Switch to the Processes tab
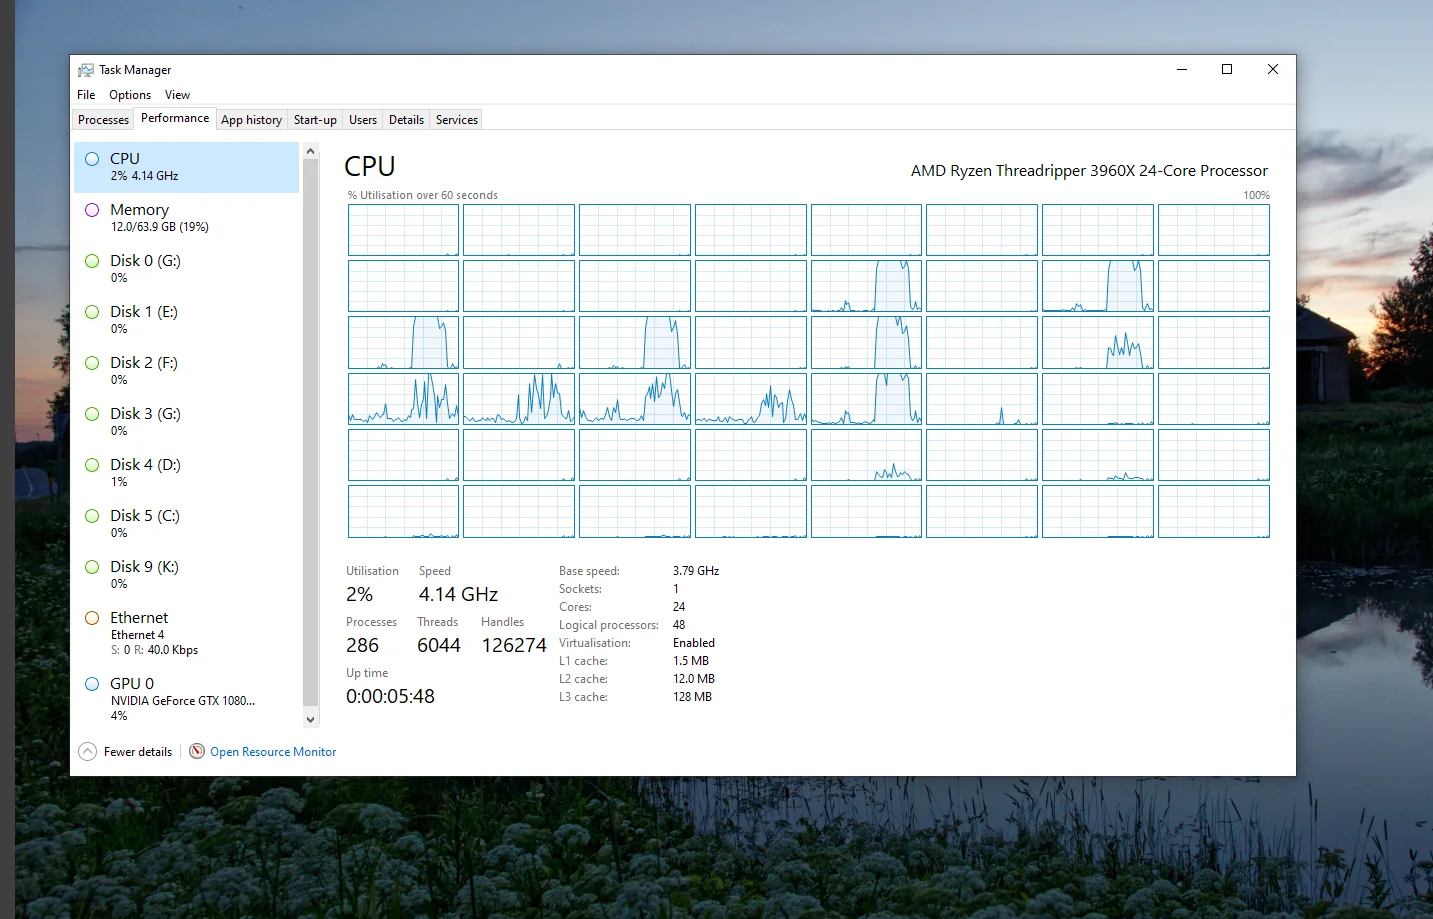 (103, 120)
